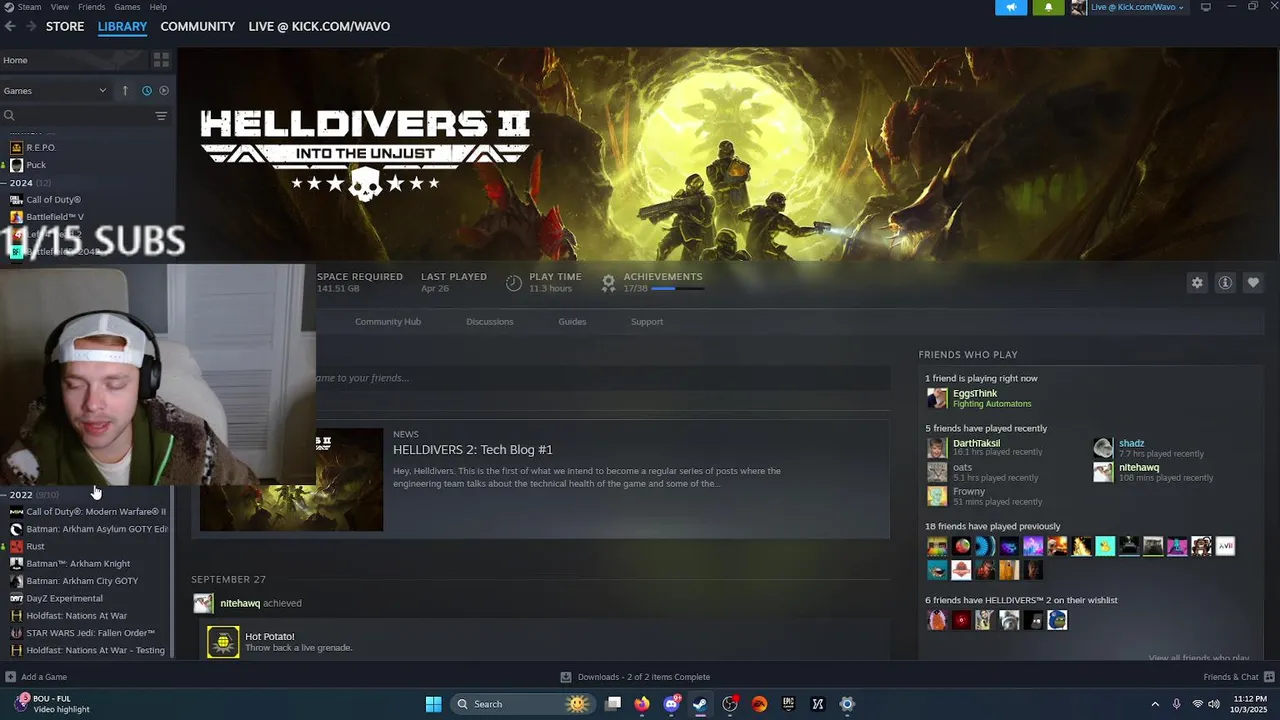Open friend DarthTaksil's entry
Viewport: 1280px width, 720px height.
(x=976, y=443)
